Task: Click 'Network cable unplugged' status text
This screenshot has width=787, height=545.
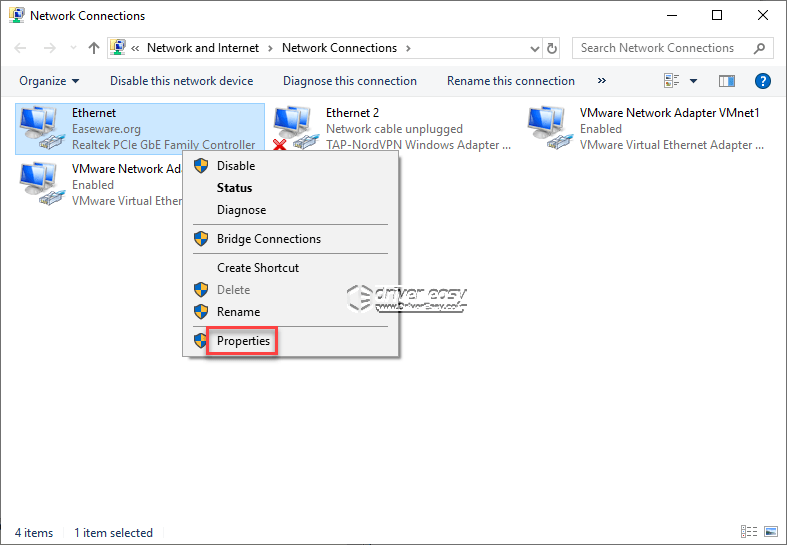Action: pos(395,129)
